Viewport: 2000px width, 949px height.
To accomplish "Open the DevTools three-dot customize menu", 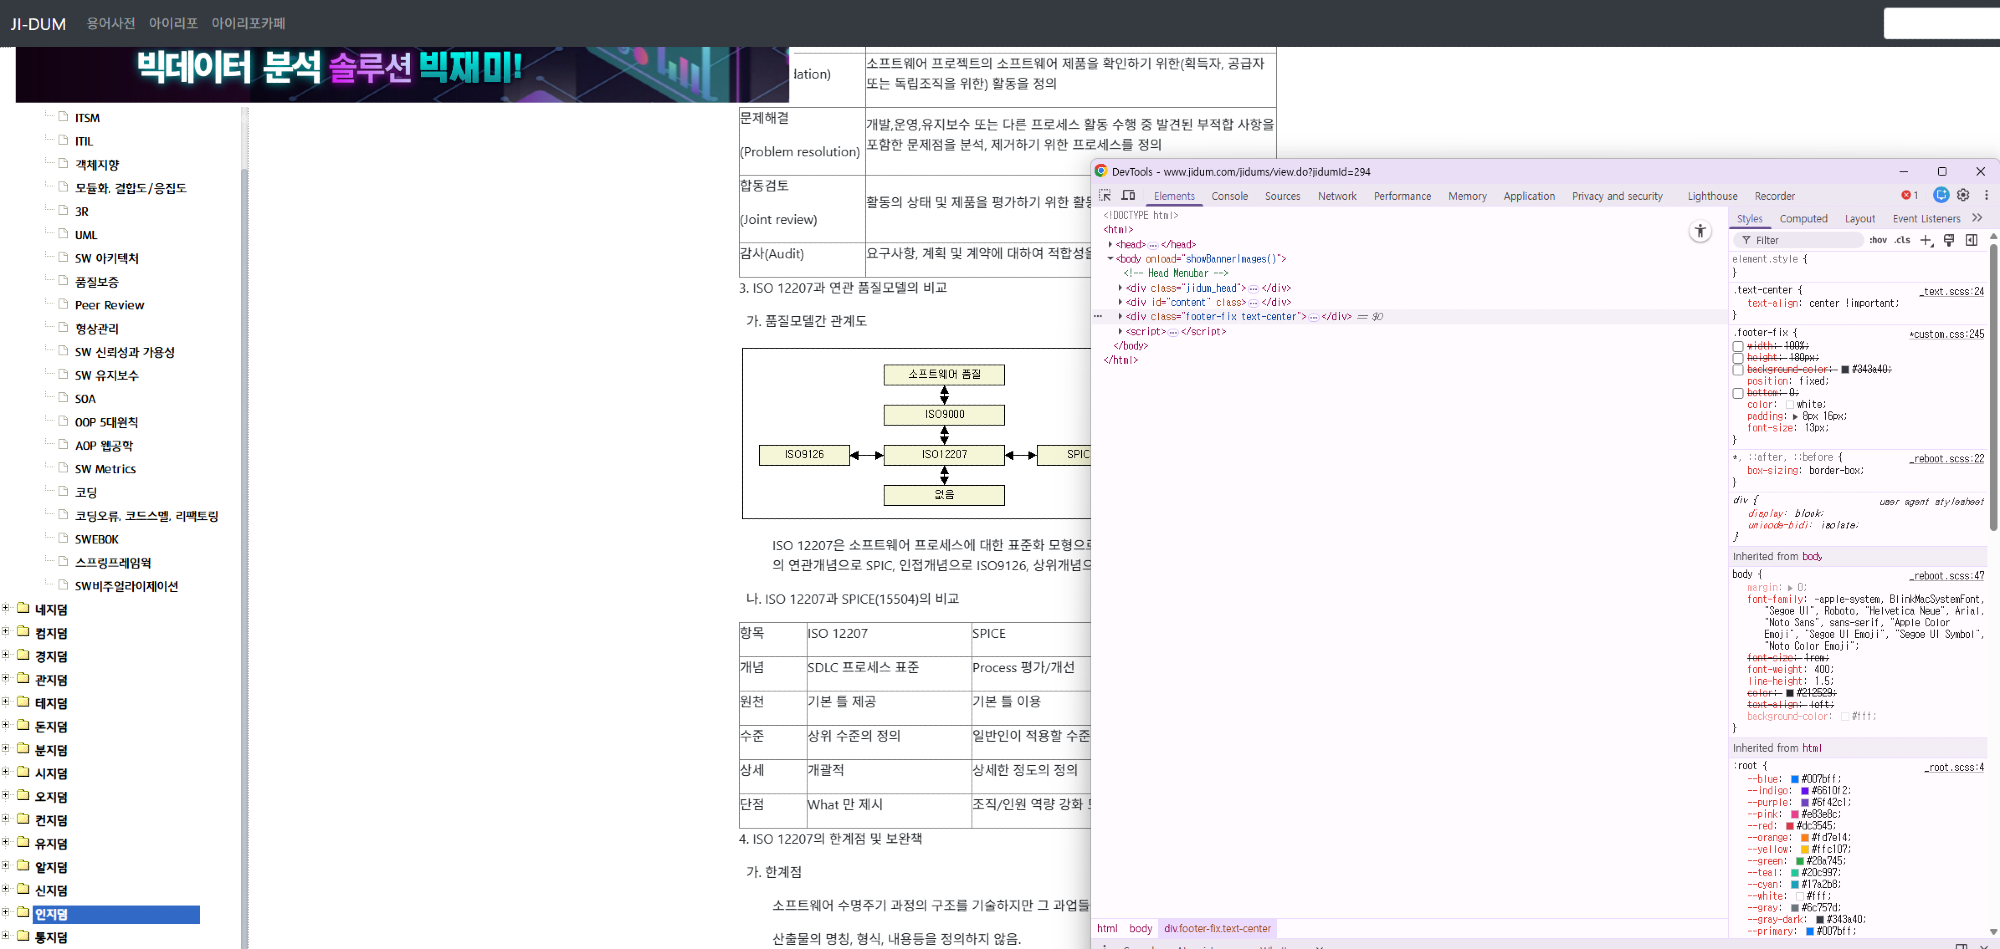I will (x=1986, y=196).
